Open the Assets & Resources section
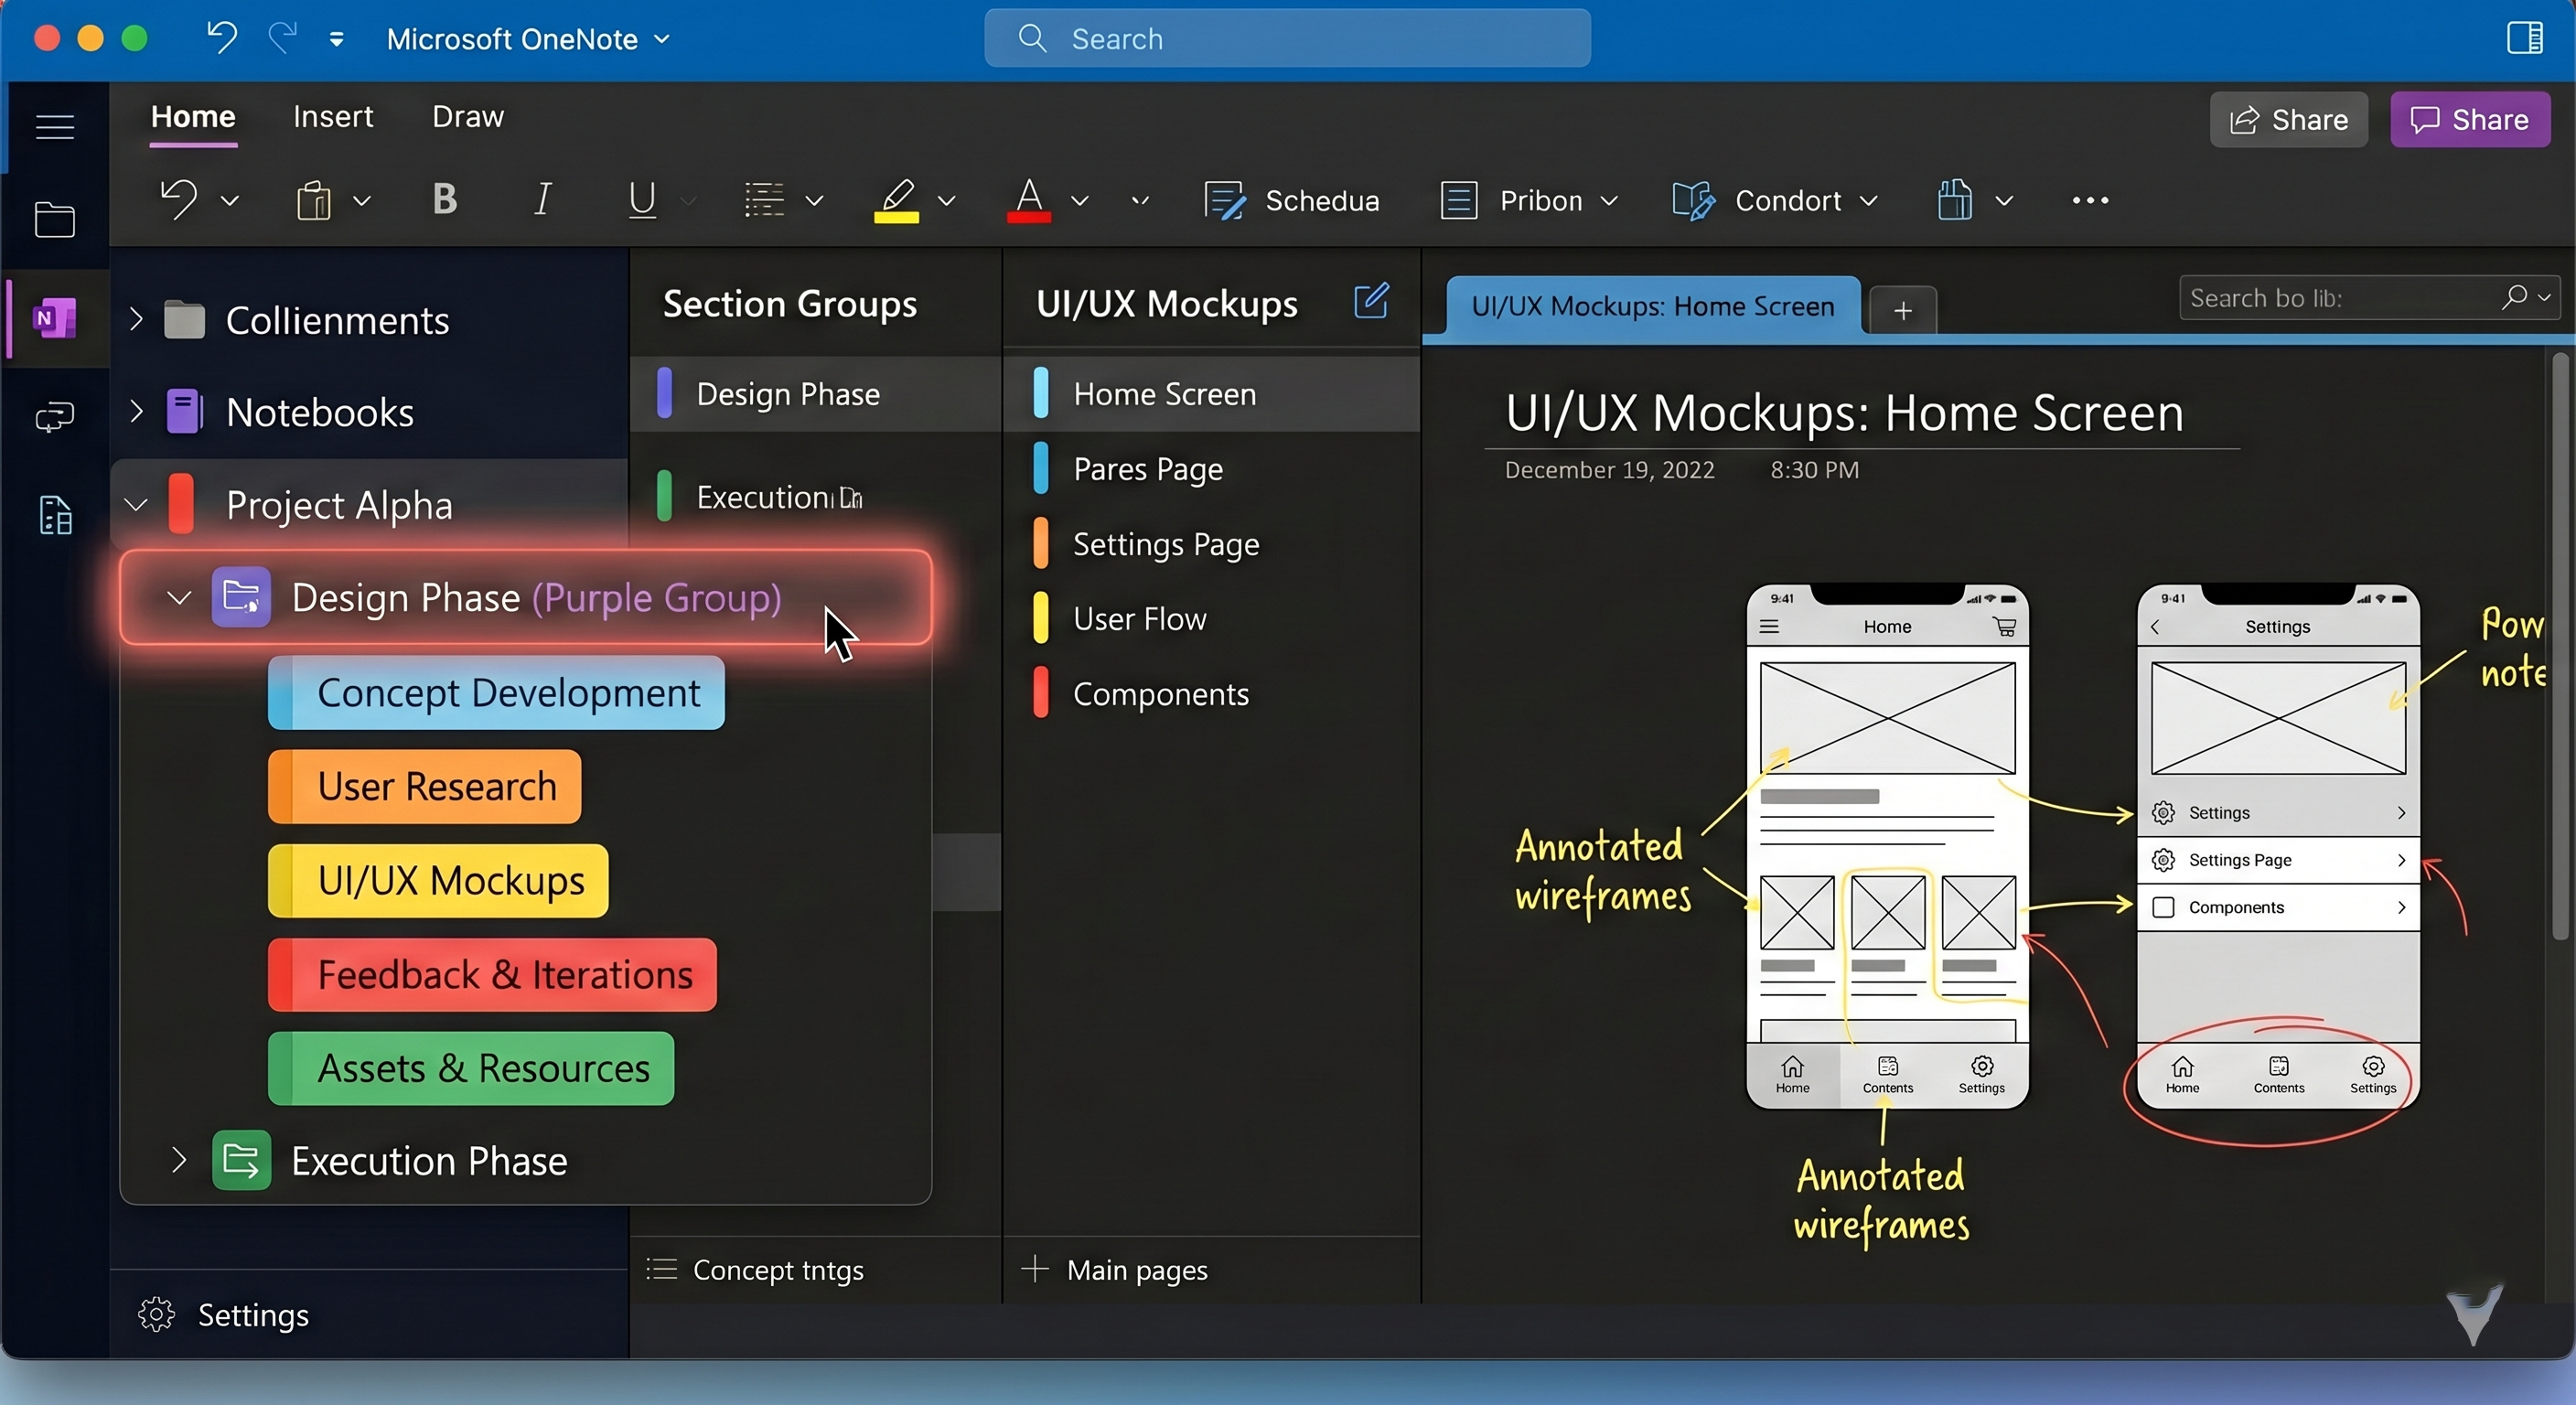This screenshot has height=1405, width=2576. click(x=471, y=1068)
